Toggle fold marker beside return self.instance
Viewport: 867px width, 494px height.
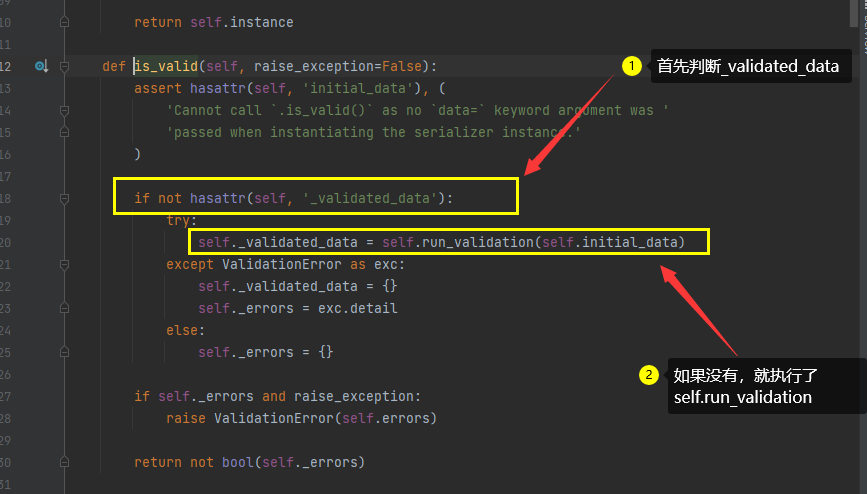coord(64,22)
